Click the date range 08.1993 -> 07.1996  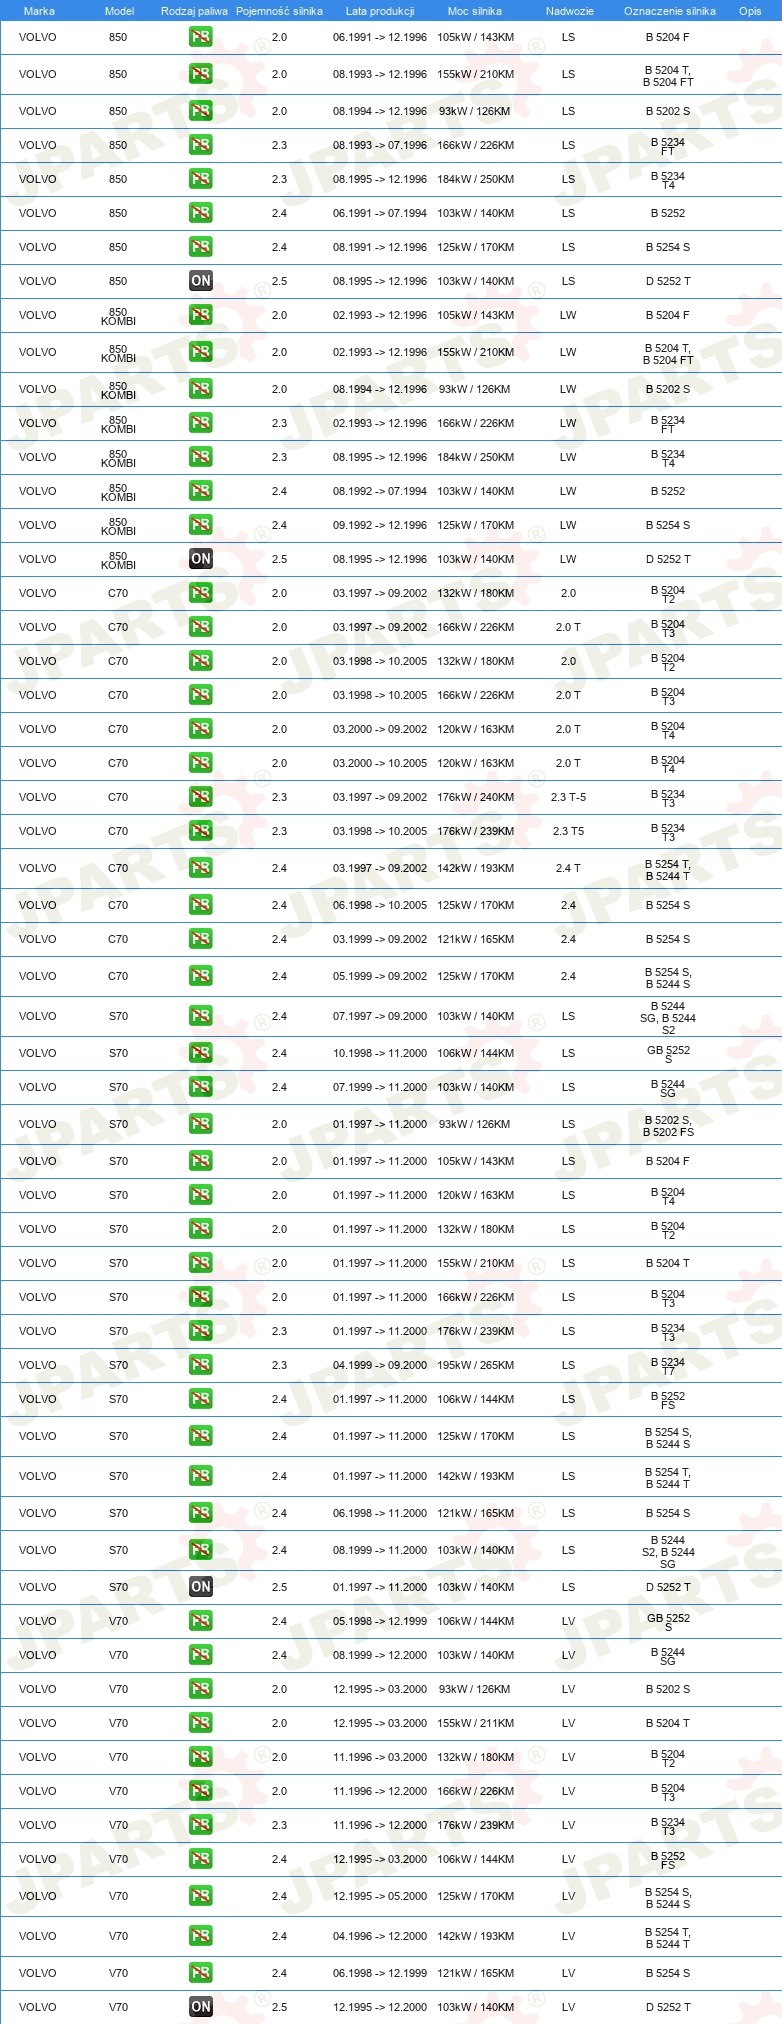pos(380,145)
